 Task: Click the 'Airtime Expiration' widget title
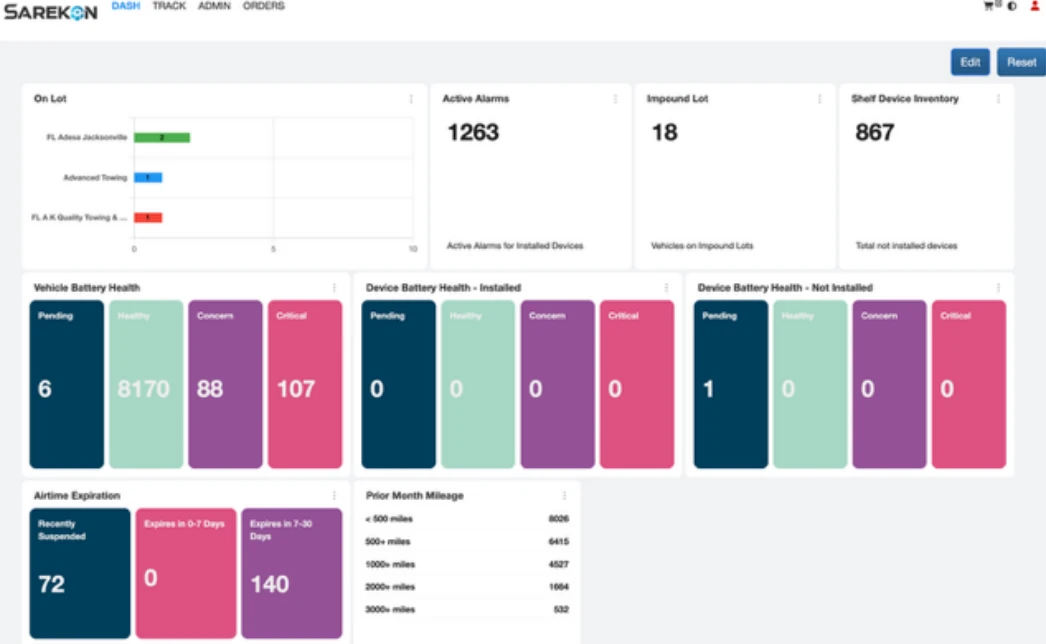[77, 495]
